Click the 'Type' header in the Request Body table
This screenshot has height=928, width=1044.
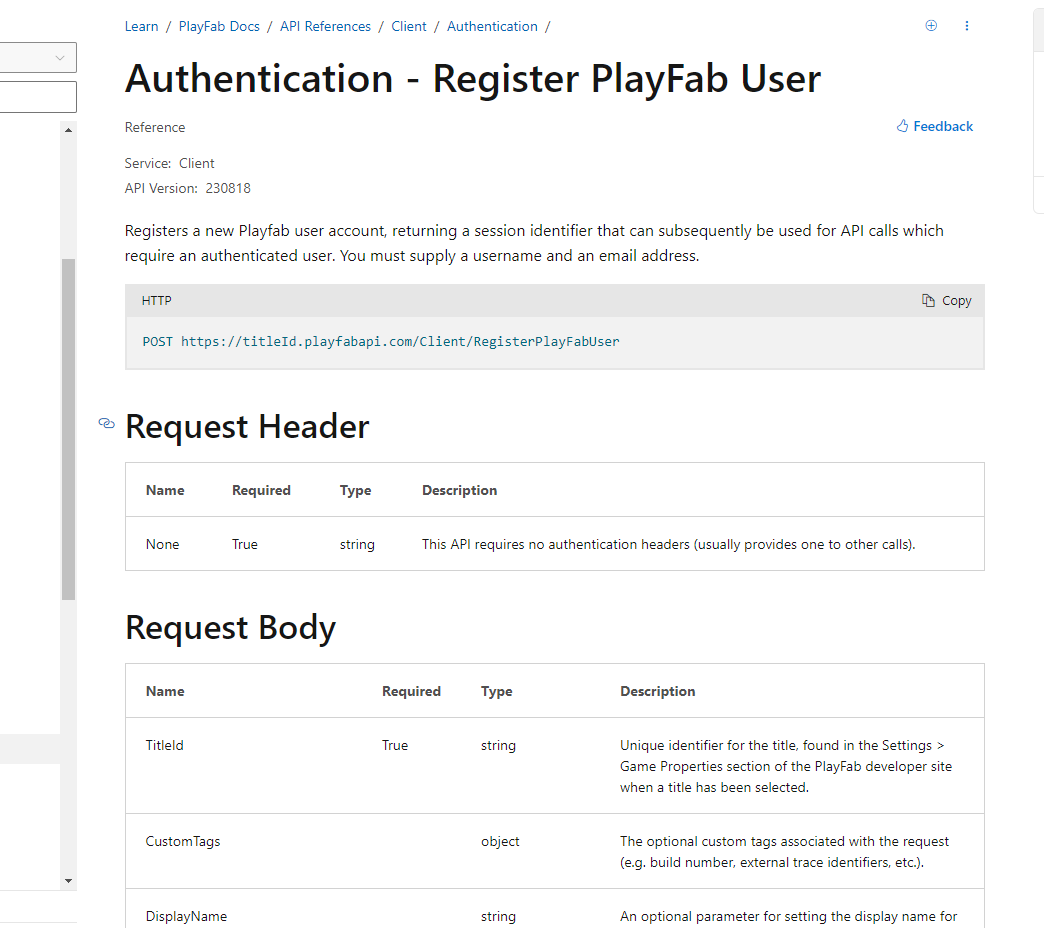(497, 692)
